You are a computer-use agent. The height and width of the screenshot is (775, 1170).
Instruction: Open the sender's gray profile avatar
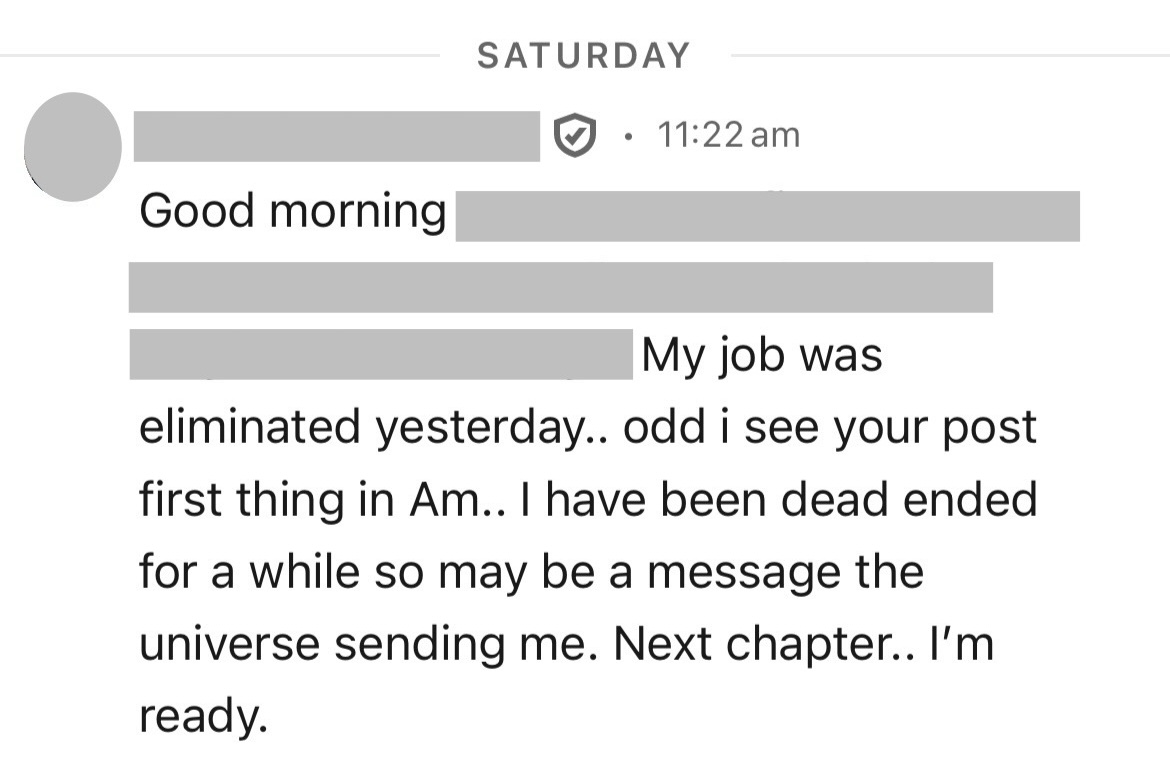point(72,147)
